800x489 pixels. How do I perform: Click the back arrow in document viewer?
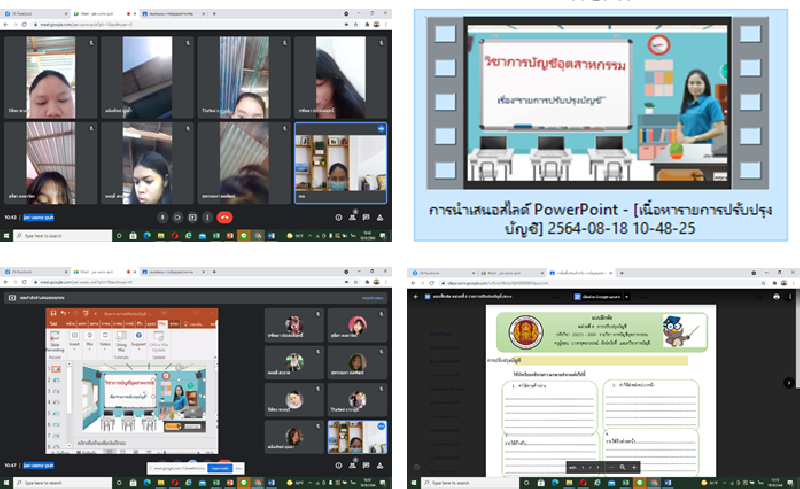(x=417, y=298)
